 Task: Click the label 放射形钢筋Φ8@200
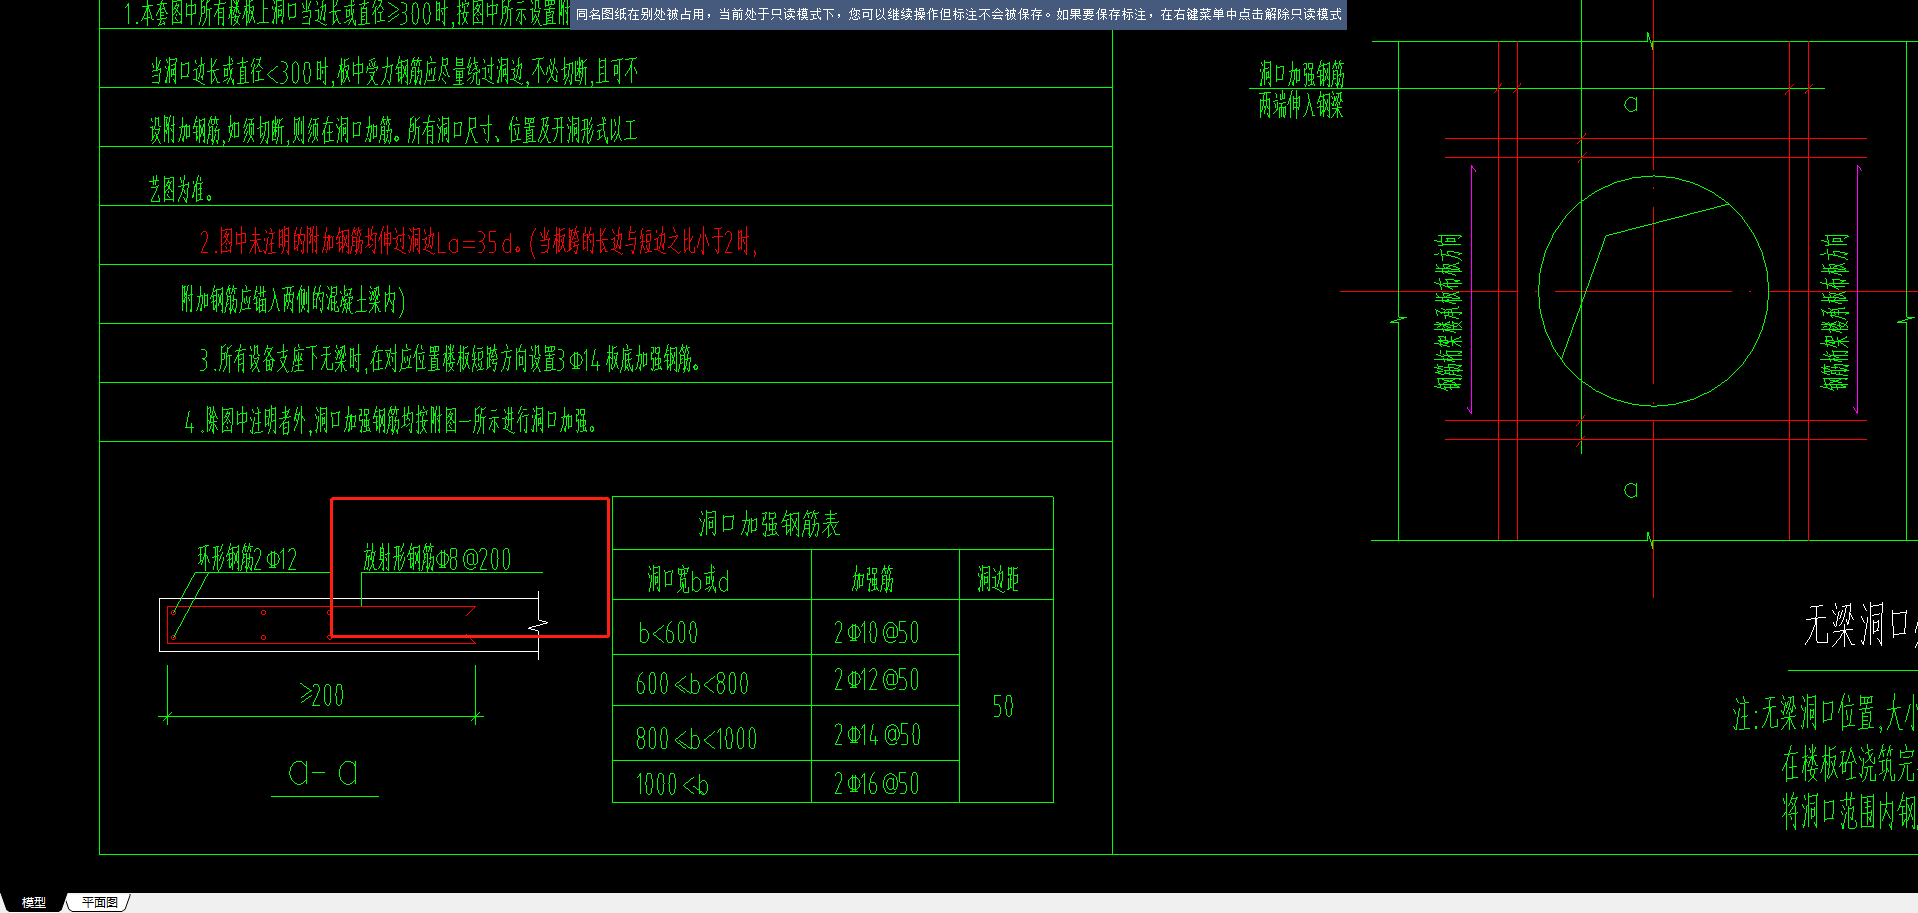pyautogui.click(x=437, y=558)
